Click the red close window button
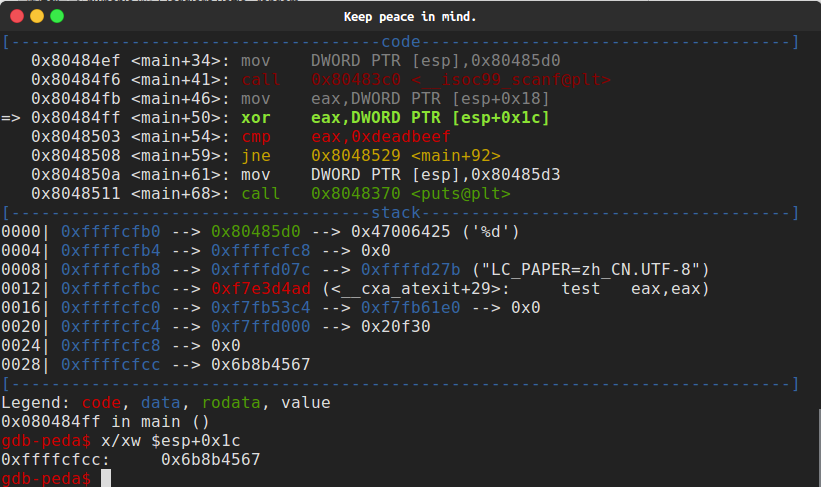 click(17, 16)
